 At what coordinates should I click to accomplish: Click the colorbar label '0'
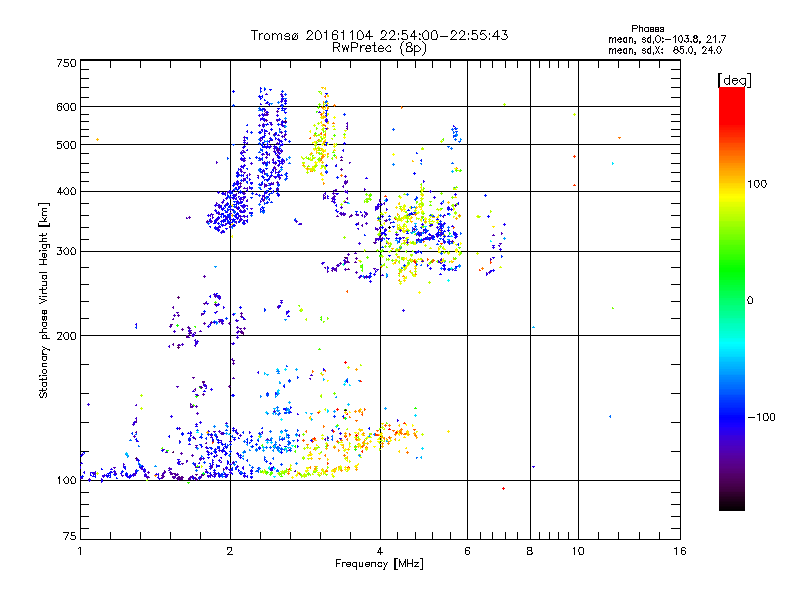coord(750,300)
